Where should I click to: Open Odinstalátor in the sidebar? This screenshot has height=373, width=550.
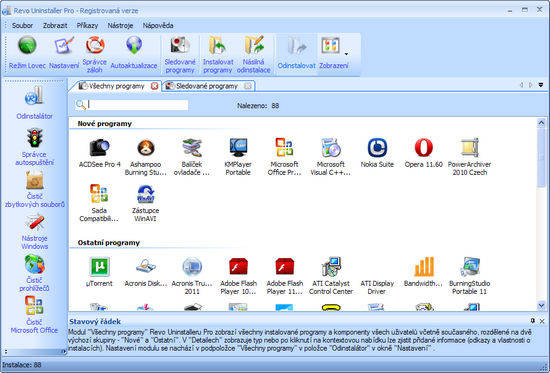[x=34, y=102]
